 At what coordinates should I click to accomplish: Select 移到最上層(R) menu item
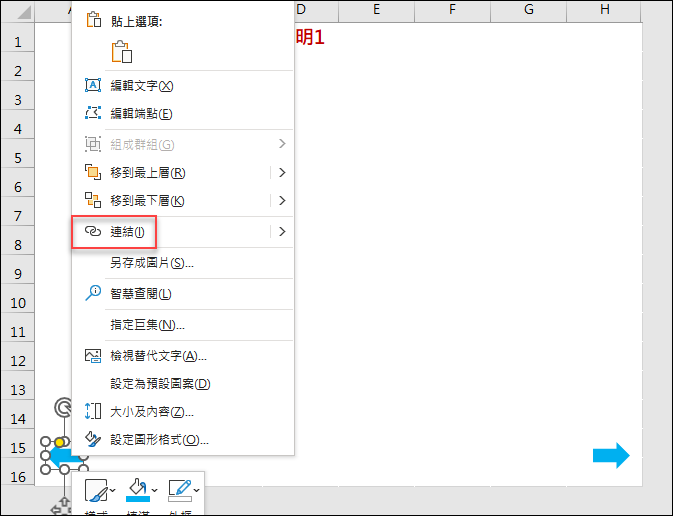pos(171,173)
